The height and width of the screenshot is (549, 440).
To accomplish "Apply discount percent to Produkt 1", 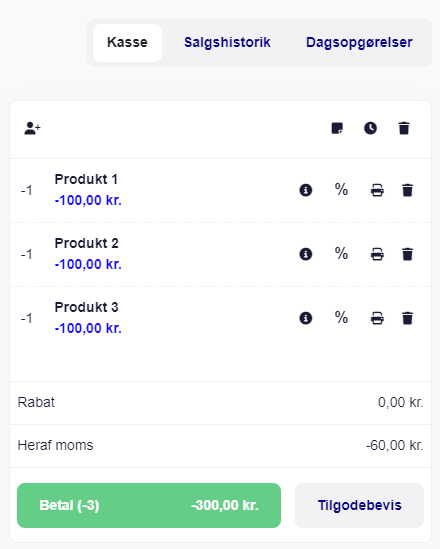I will pos(341,189).
